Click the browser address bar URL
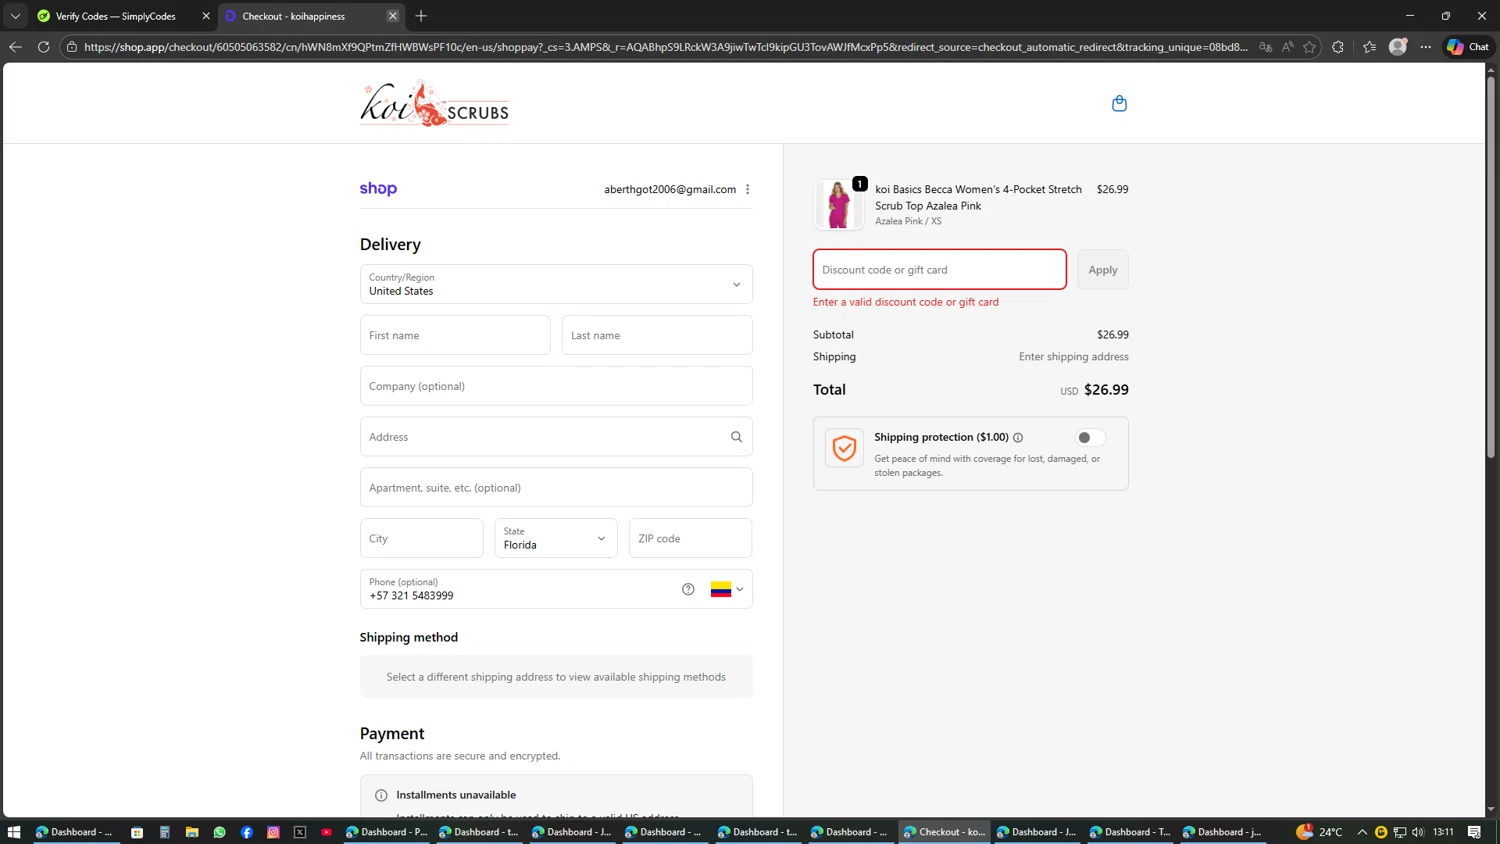Viewport: 1500px width, 844px height. [665, 47]
